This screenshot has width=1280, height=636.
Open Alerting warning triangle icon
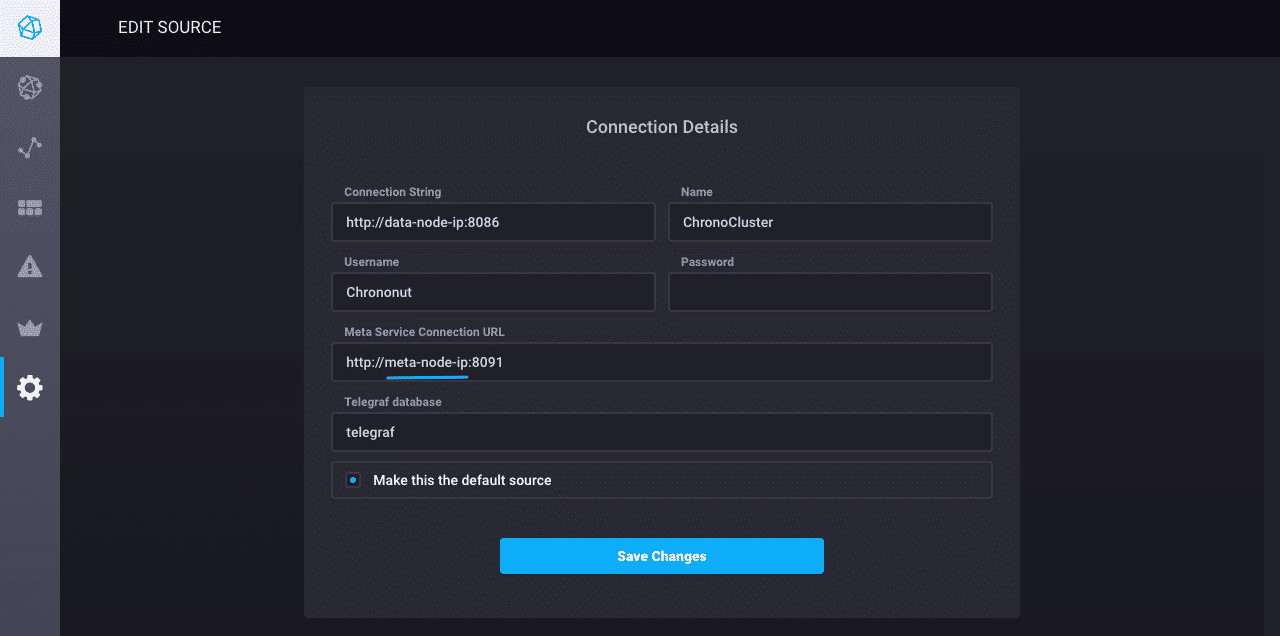pos(30,267)
